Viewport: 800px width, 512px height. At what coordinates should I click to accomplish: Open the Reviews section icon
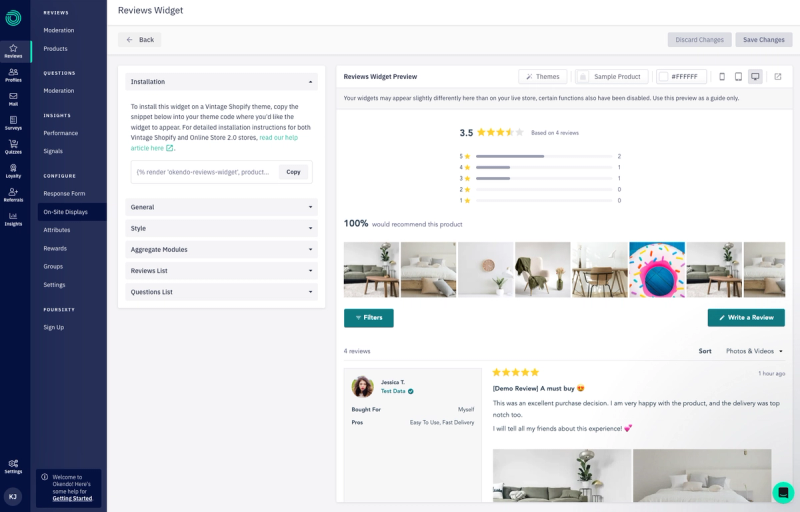pos(13,51)
